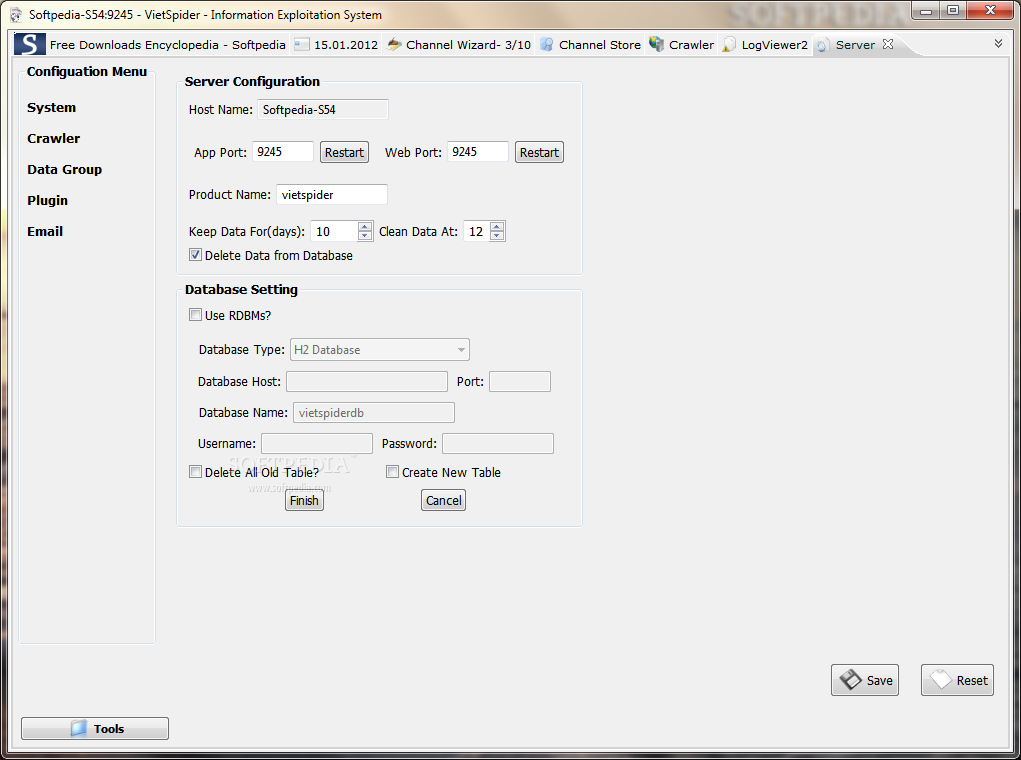Click the LogViewer2 tab icon

pyautogui.click(x=729, y=44)
